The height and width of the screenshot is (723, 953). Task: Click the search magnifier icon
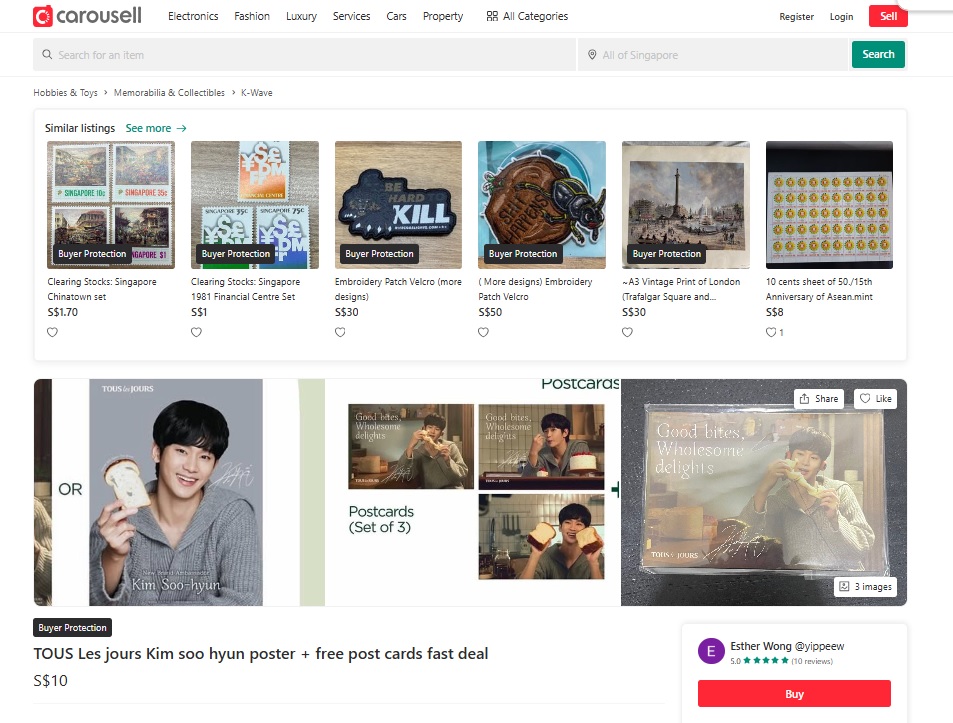pos(47,55)
